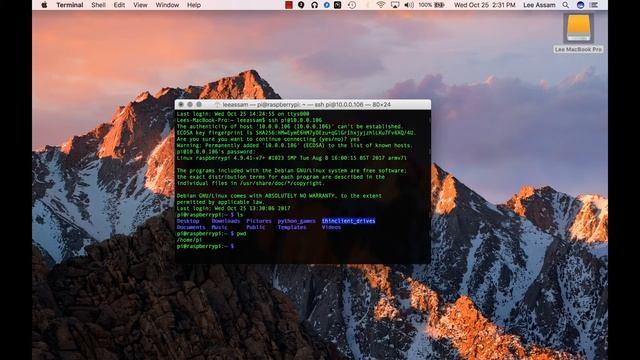Open Spotlight search magnifier
640x360 pixels.
point(565,5)
